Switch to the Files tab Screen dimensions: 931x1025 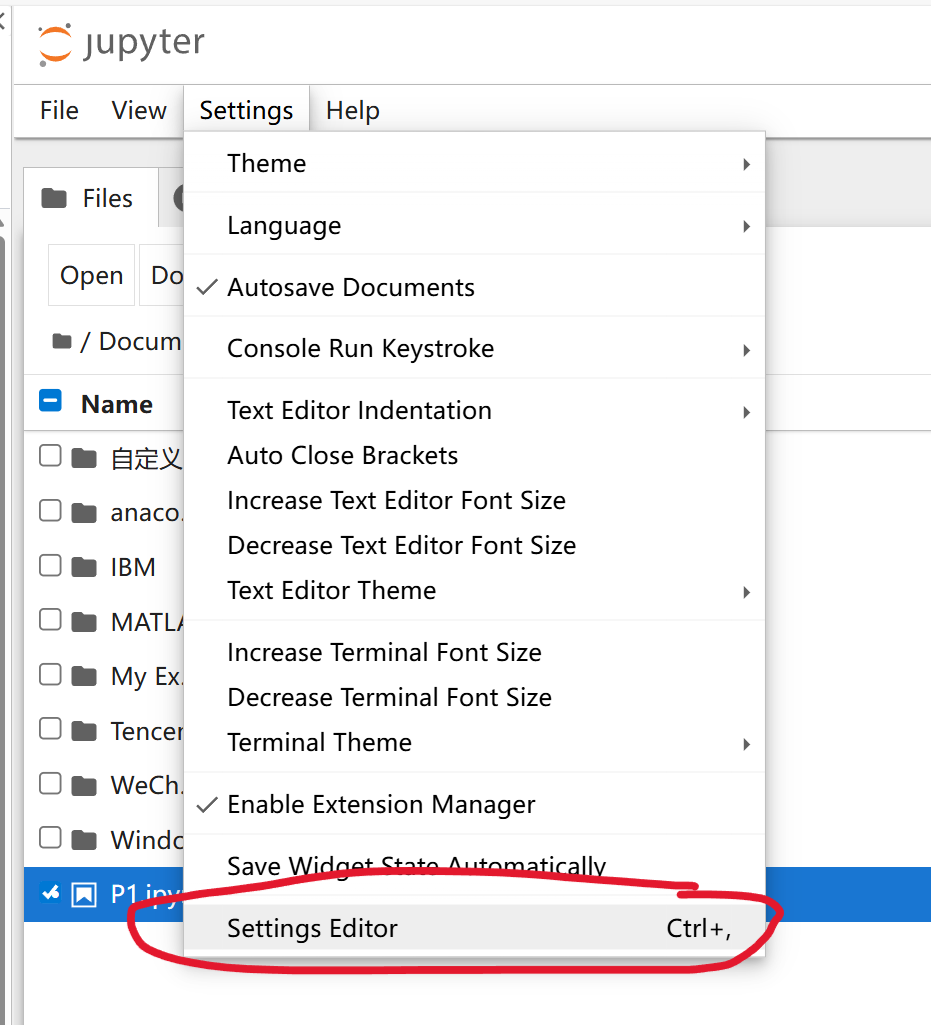tap(91, 198)
